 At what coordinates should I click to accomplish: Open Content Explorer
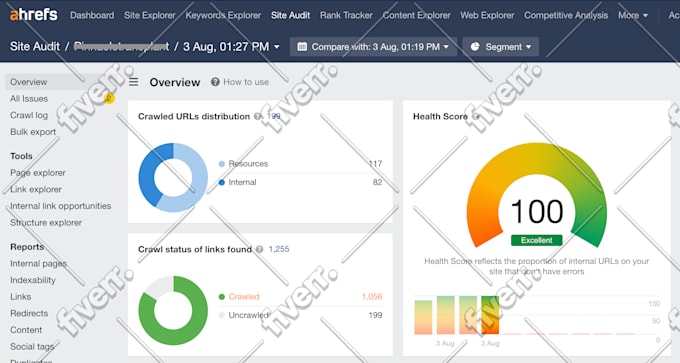[416, 15]
